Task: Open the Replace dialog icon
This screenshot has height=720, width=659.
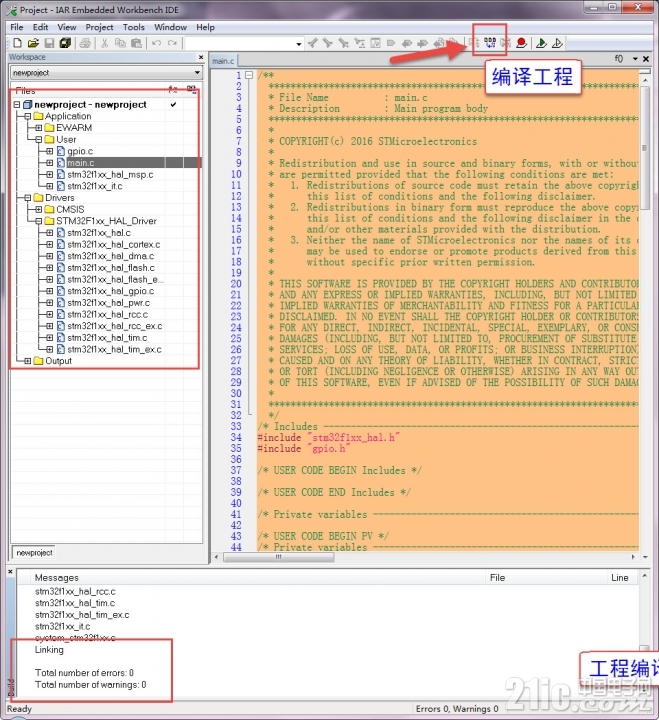Action: tap(344, 43)
